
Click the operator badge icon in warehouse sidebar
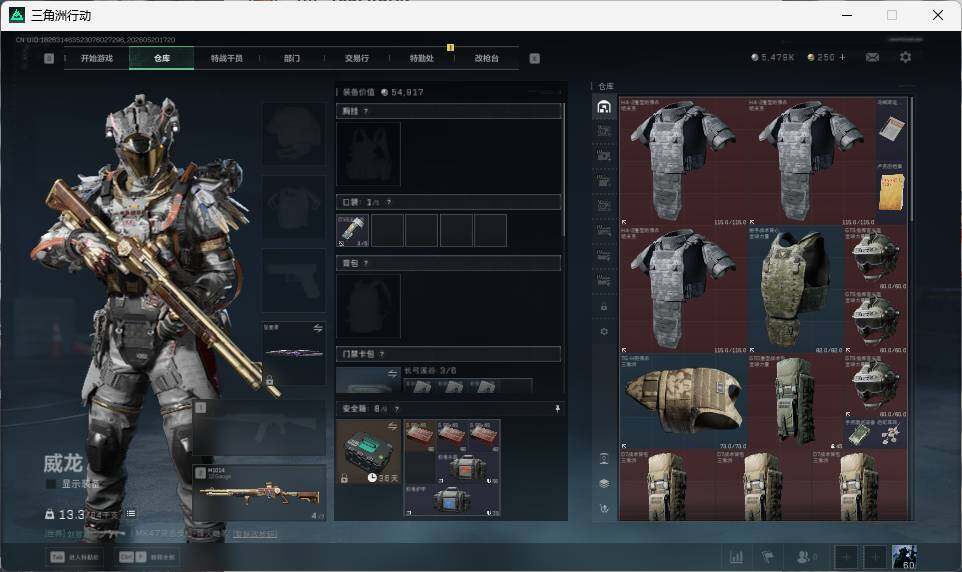pos(604,458)
